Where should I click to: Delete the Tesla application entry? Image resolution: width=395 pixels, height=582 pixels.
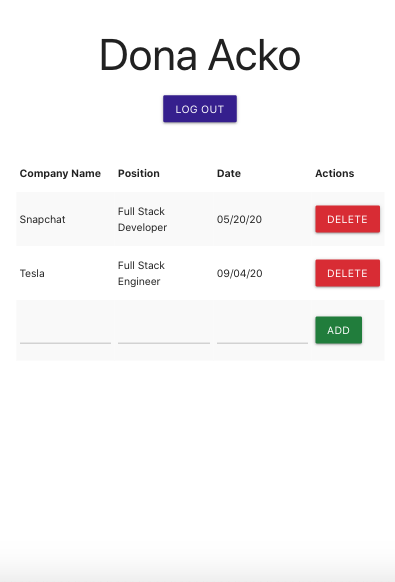tap(347, 273)
